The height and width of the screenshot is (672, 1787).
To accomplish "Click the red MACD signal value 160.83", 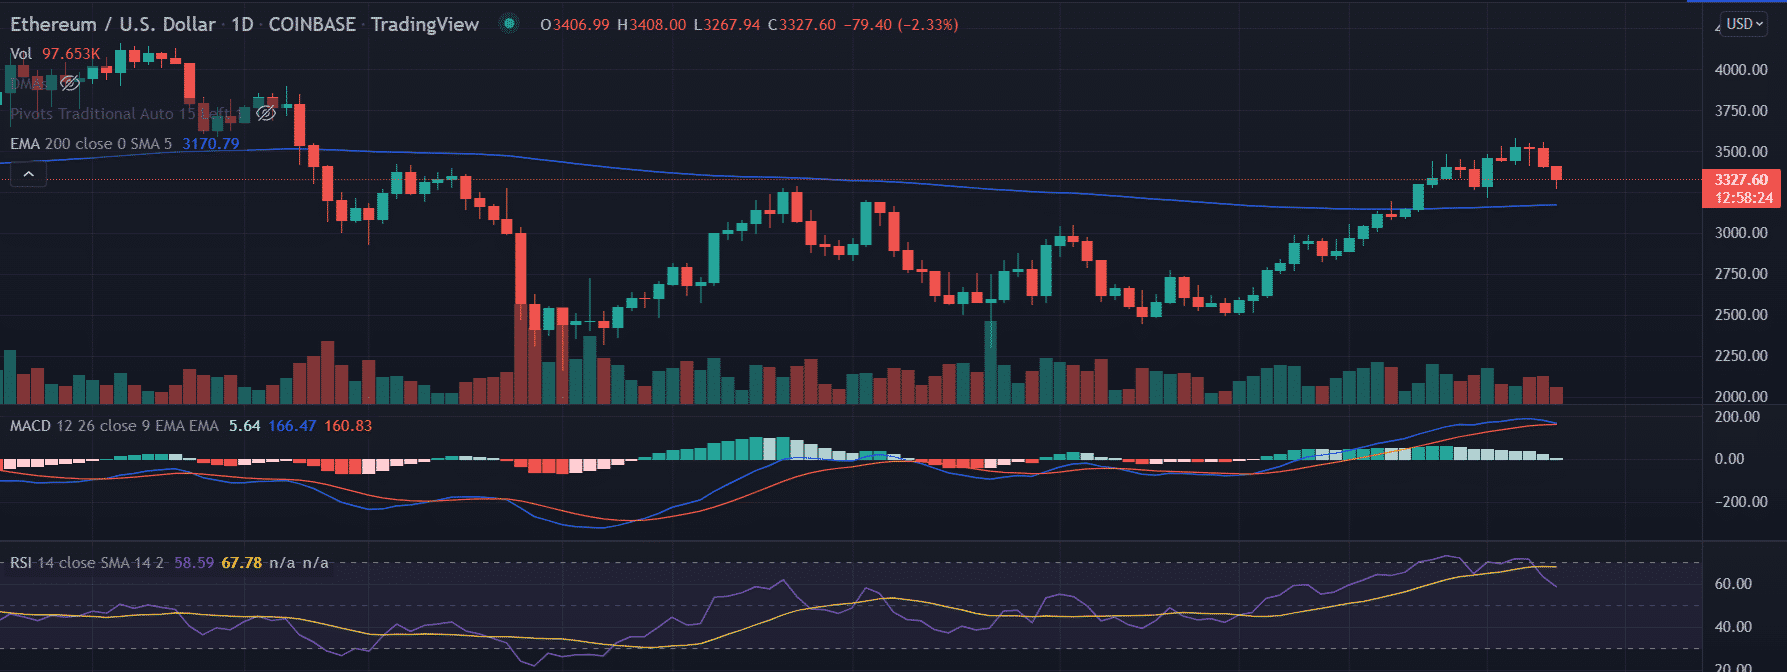I will coord(348,426).
